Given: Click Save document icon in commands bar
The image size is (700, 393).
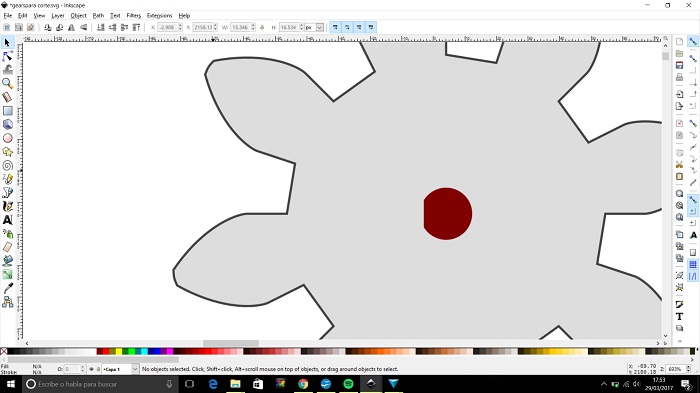Looking at the screenshot, I should pyautogui.click(x=679, y=65).
